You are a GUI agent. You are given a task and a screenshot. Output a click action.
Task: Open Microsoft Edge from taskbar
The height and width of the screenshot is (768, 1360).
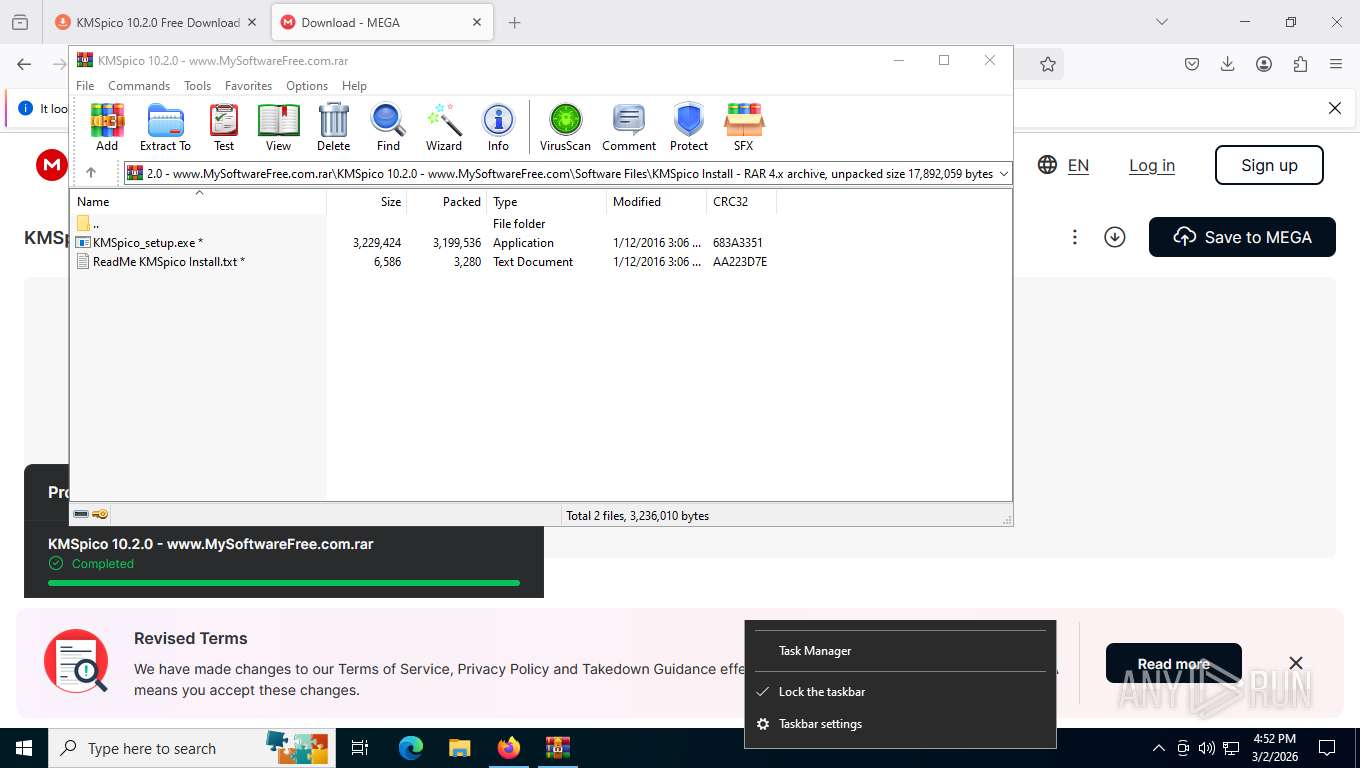pos(411,748)
